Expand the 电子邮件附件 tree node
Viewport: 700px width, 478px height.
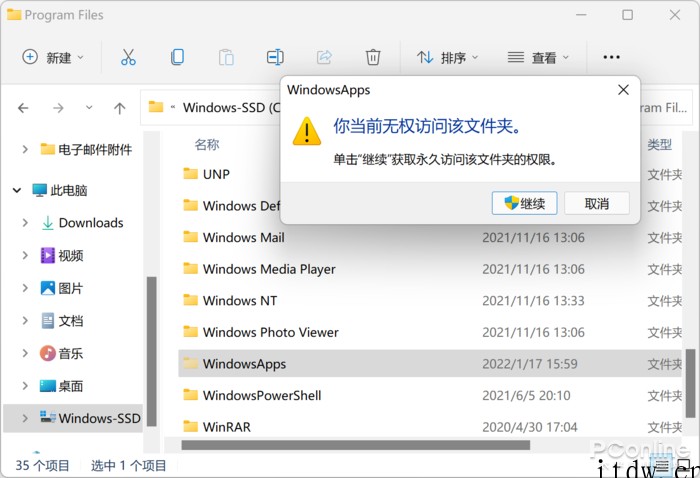coord(25,149)
